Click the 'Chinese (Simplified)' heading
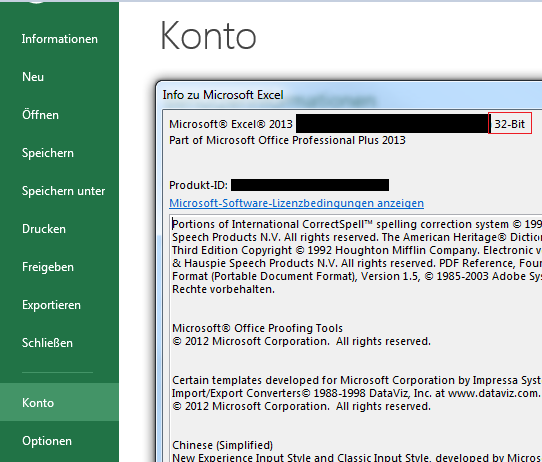This screenshot has width=542, height=462. (222, 445)
